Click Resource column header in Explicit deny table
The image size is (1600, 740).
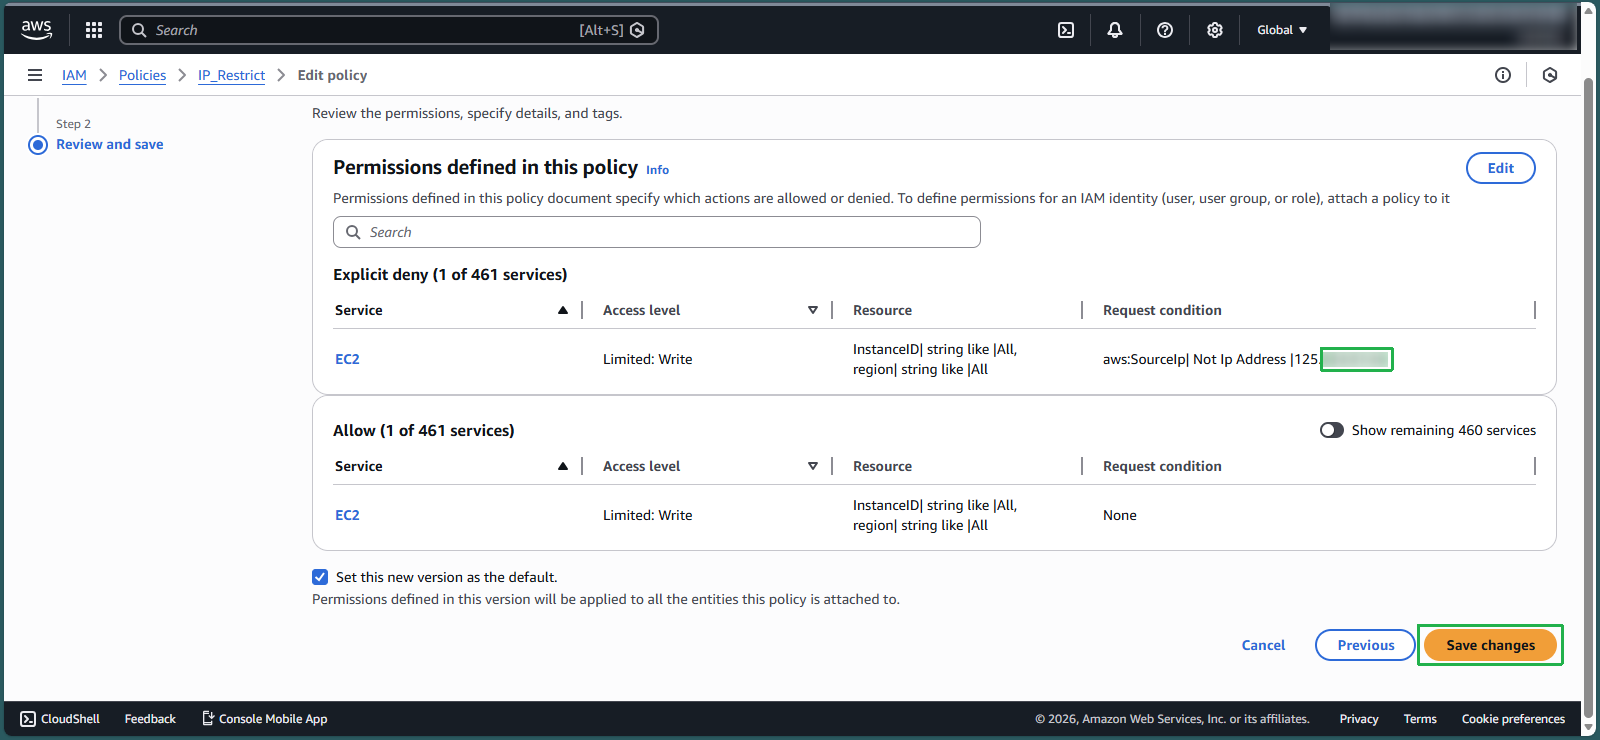pos(882,310)
